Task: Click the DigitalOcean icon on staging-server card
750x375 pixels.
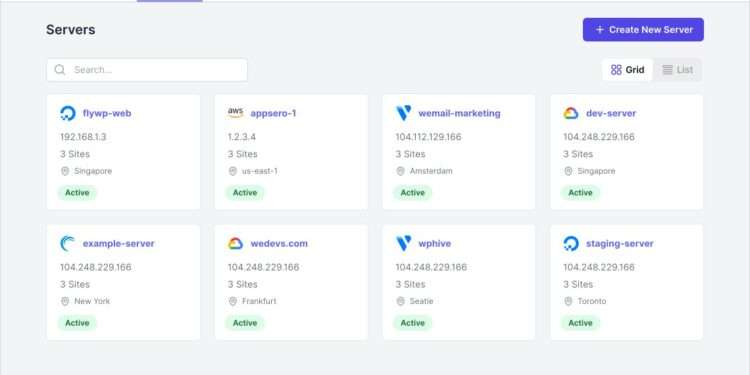Action: click(571, 243)
